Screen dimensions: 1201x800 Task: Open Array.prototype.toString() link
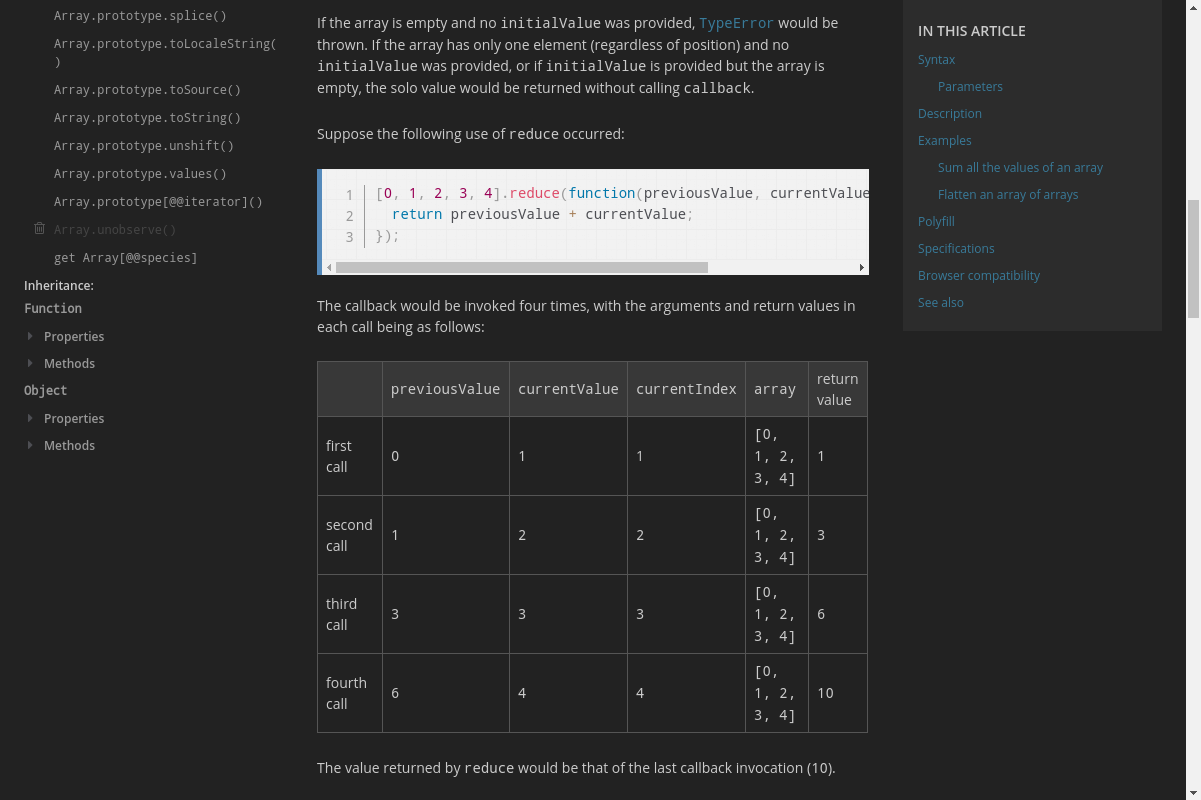pos(147,118)
